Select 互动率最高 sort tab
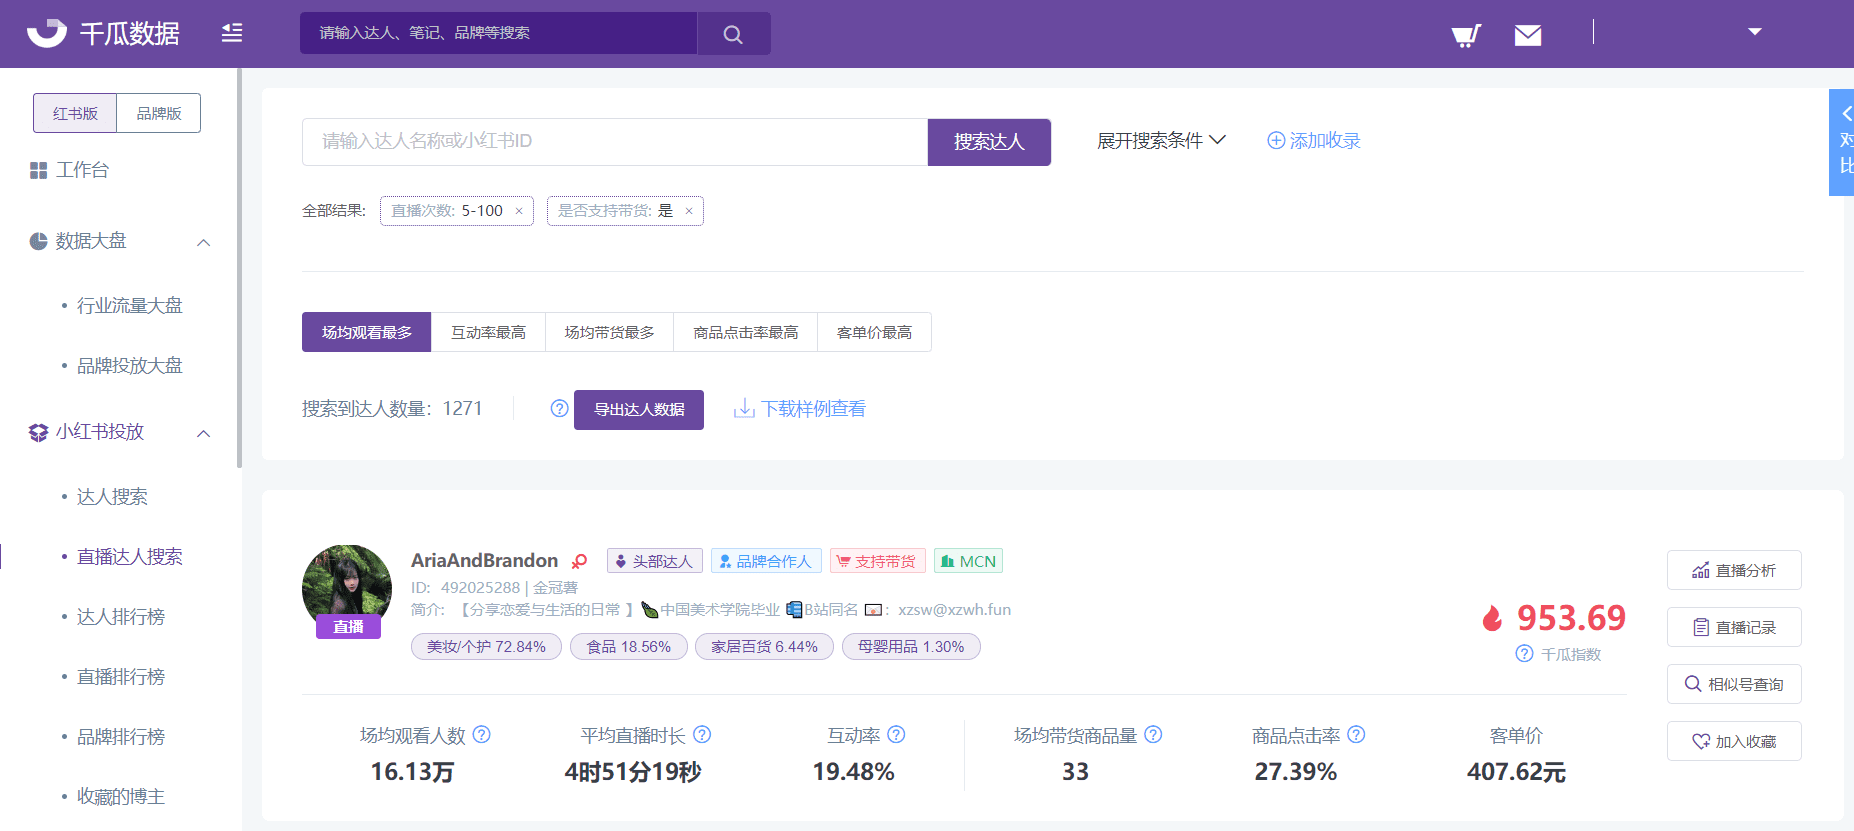This screenshot has height=831, width=1854. pyautogui.click(x=488, y=332)
